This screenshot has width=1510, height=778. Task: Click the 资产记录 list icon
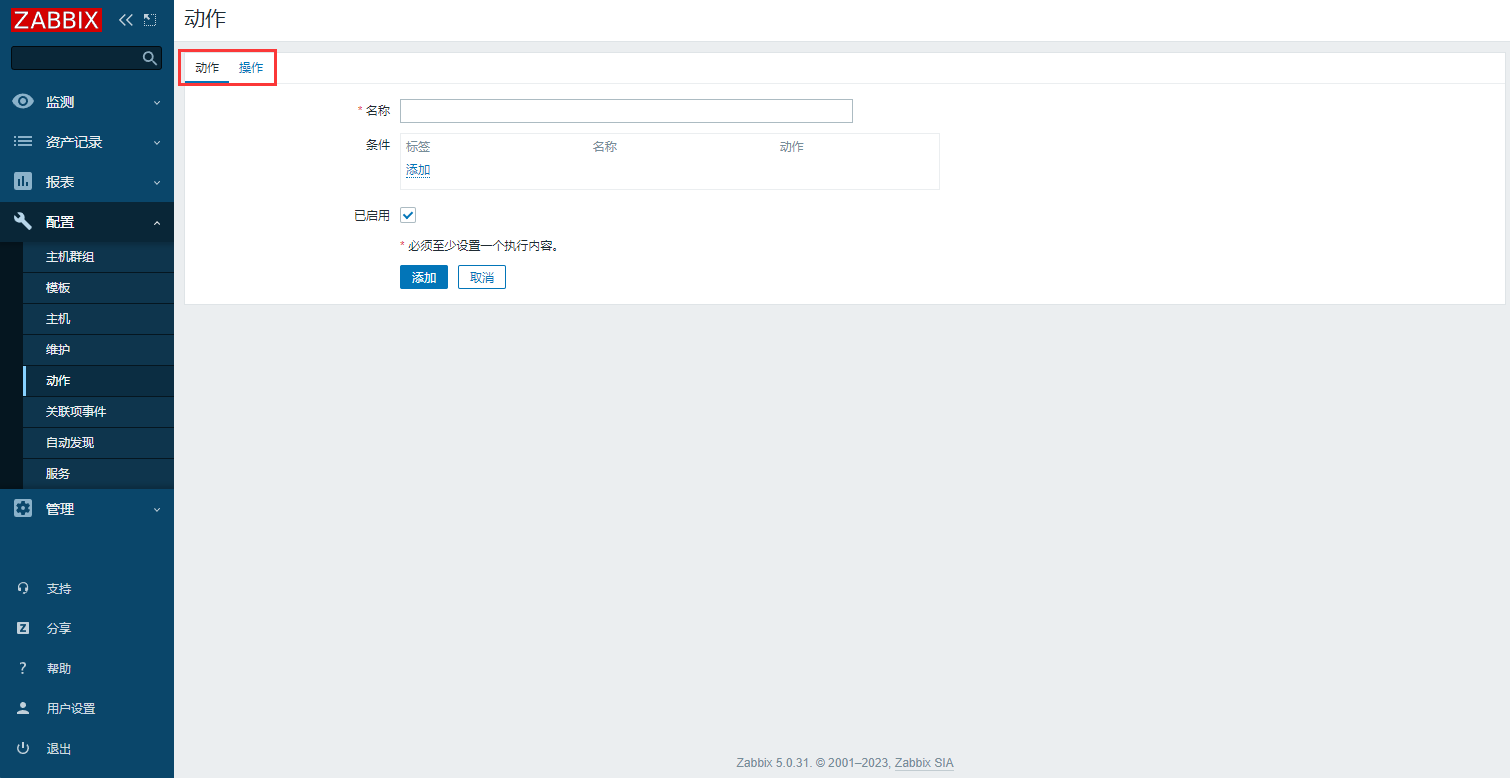23,142
